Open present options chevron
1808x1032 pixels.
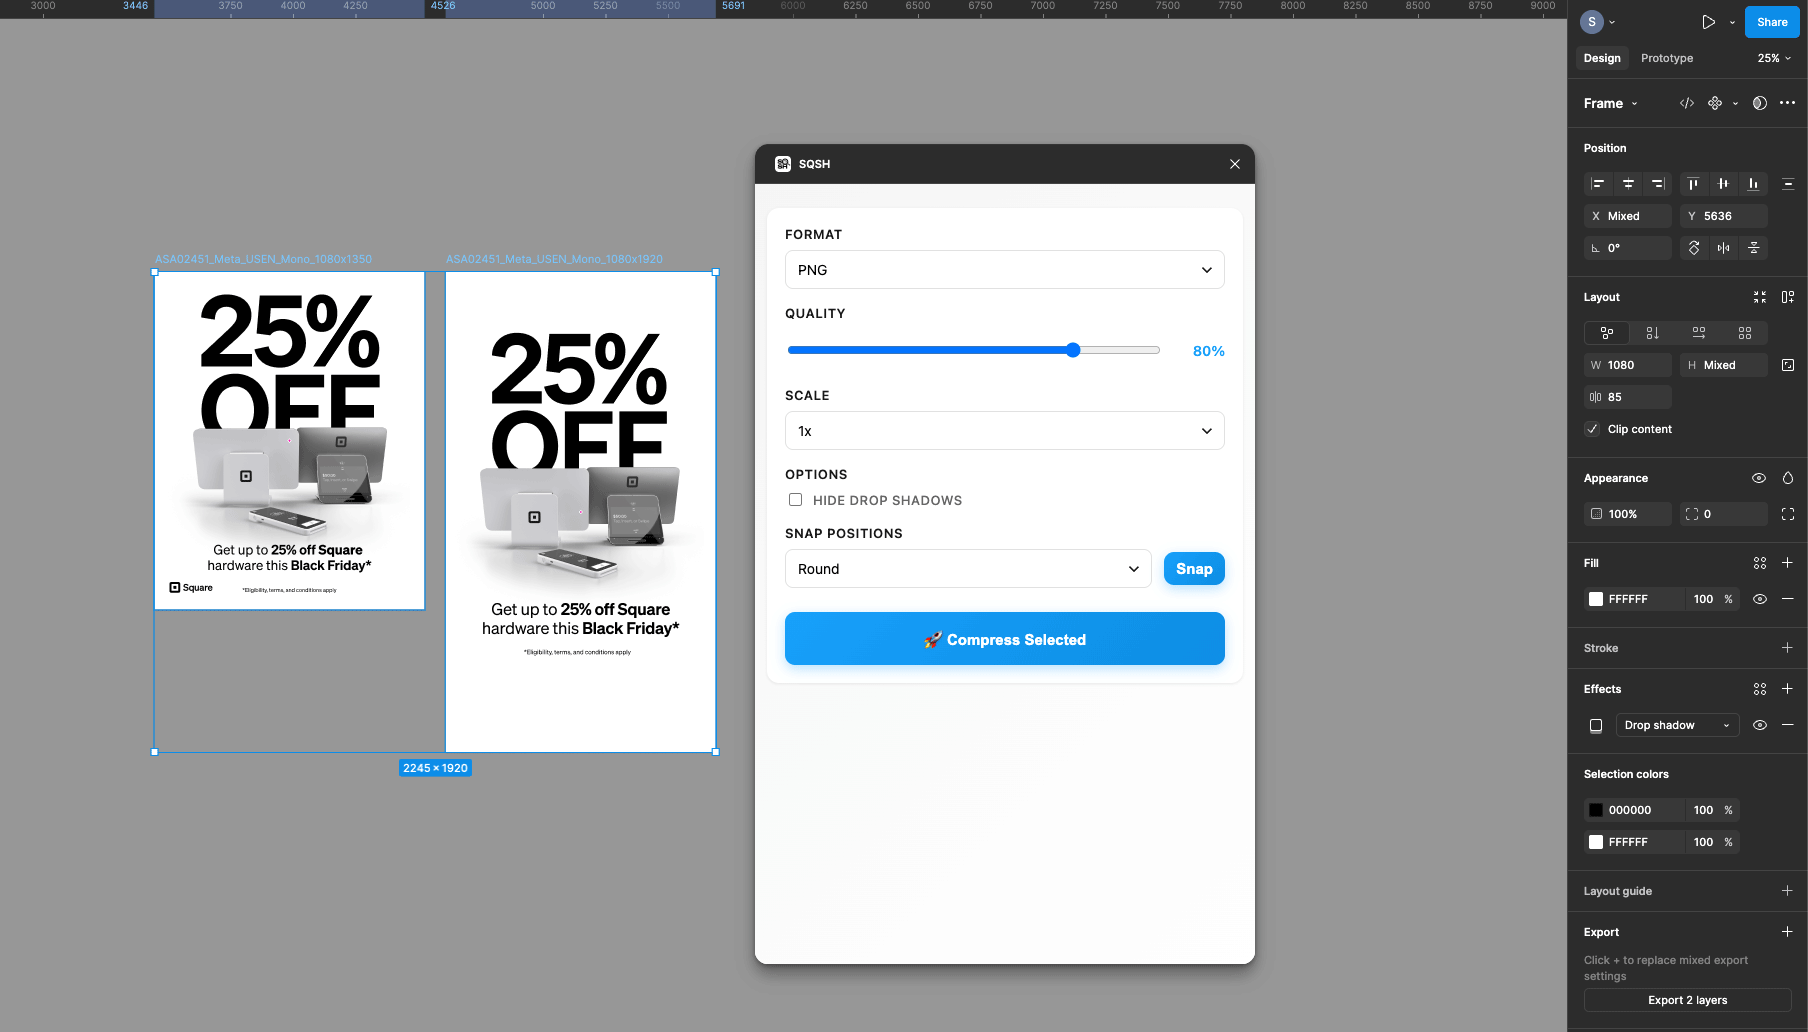[x=1732, y=22]
